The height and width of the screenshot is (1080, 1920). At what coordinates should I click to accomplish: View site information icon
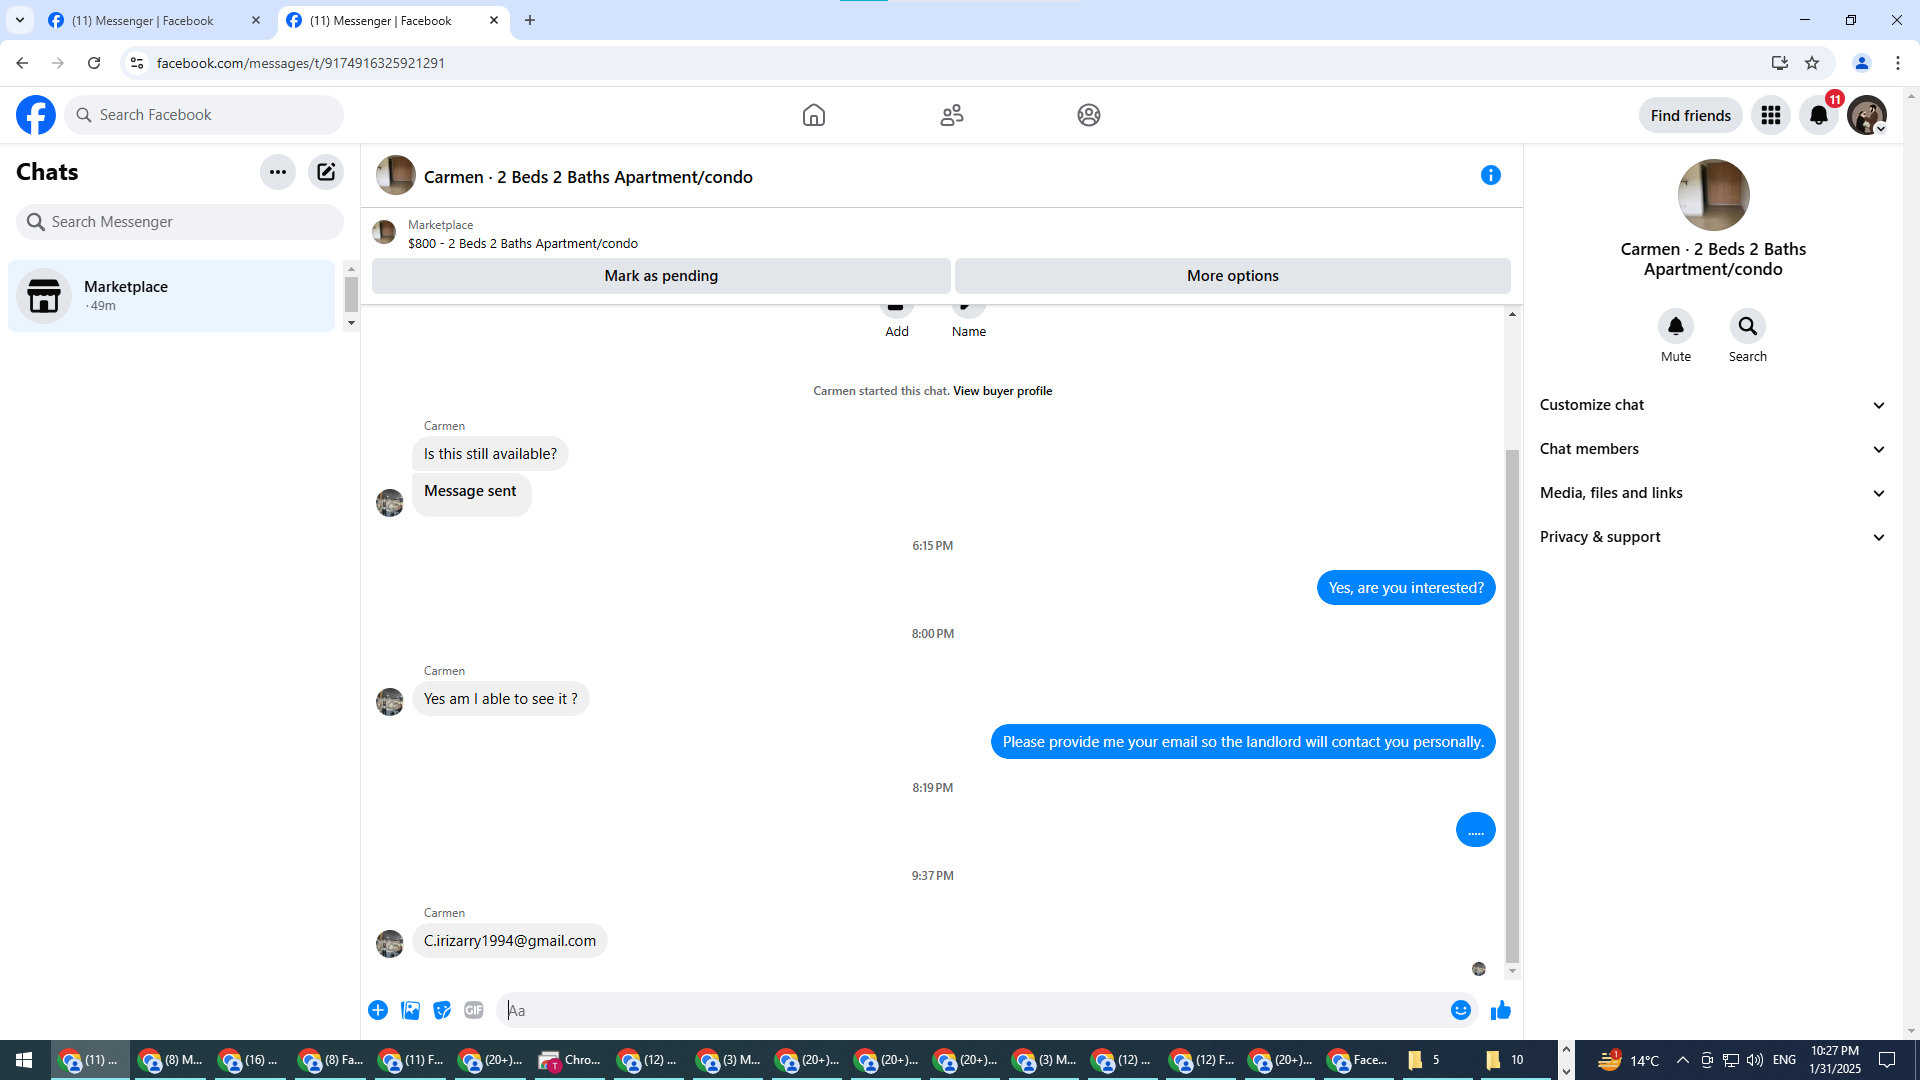tap(137, 63)
